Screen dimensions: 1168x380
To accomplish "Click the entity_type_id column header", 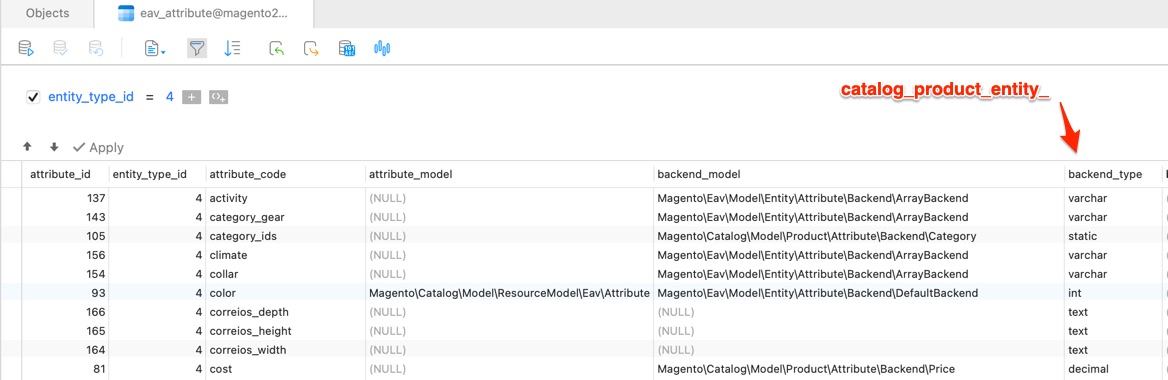I will [x=156, y=174].
